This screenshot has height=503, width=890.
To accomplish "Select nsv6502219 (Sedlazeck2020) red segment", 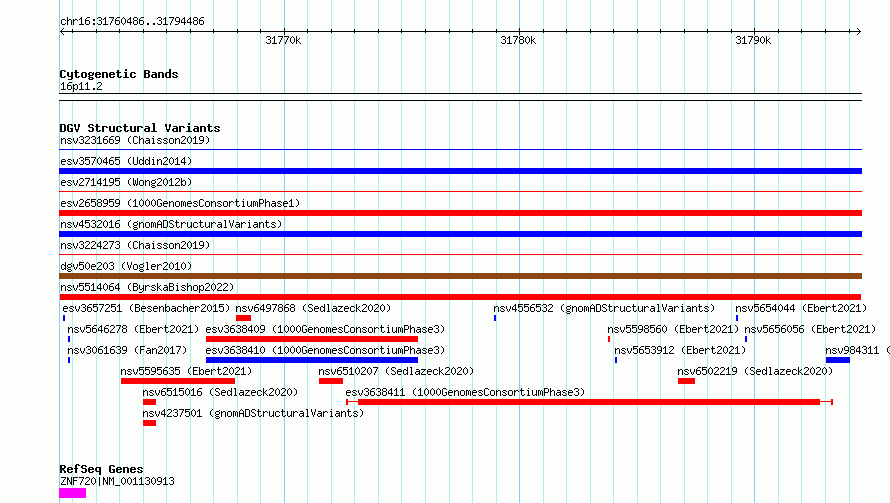I will 686,381.
